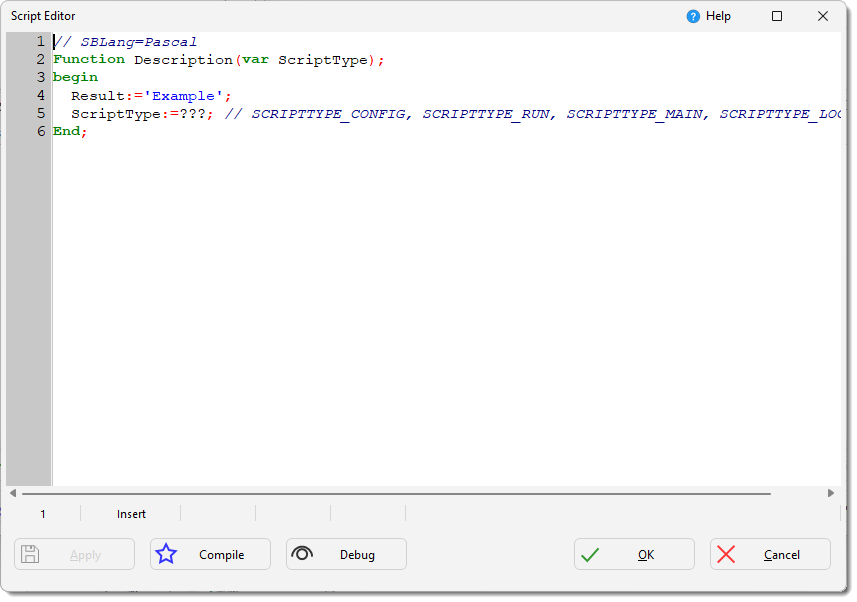857x602 pixels.
Task: Click the Insert mode status indicator
Action: coord(131,514)
